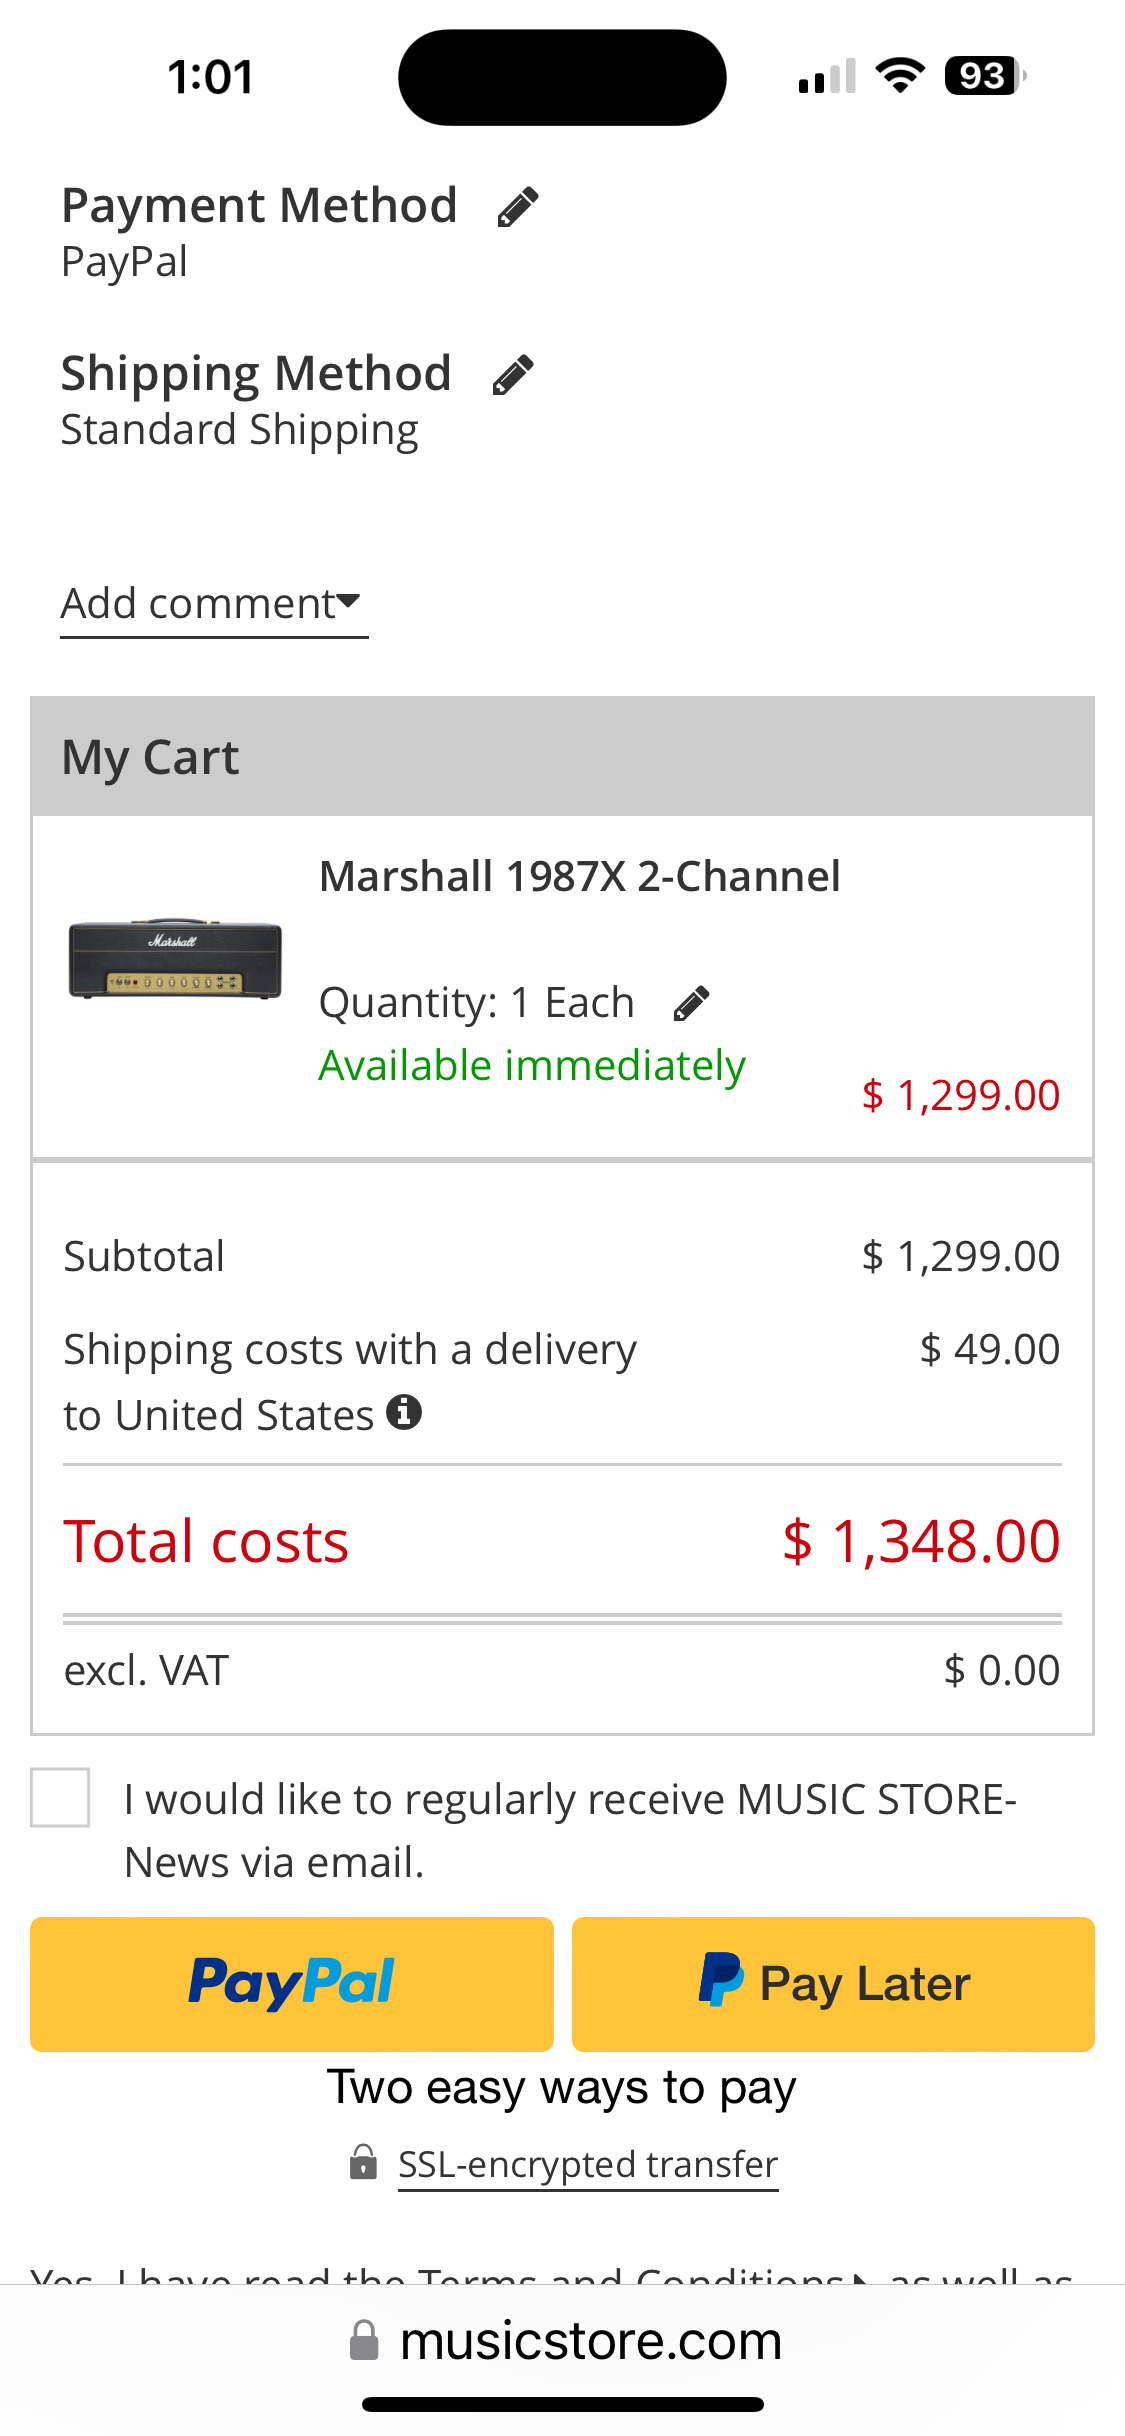Tap the musicstore.com address bar
This screenshot has width=1125, height=2436.
[x=590, y=2341]
